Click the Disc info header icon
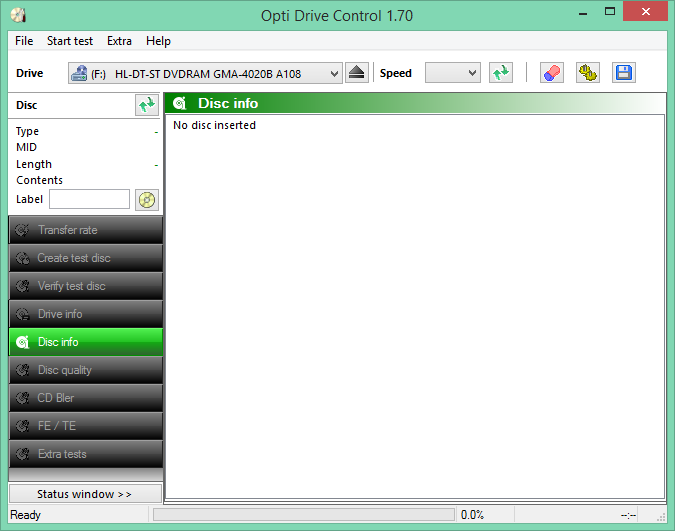The height and width of the screenshot is (531, 675). 179,103
